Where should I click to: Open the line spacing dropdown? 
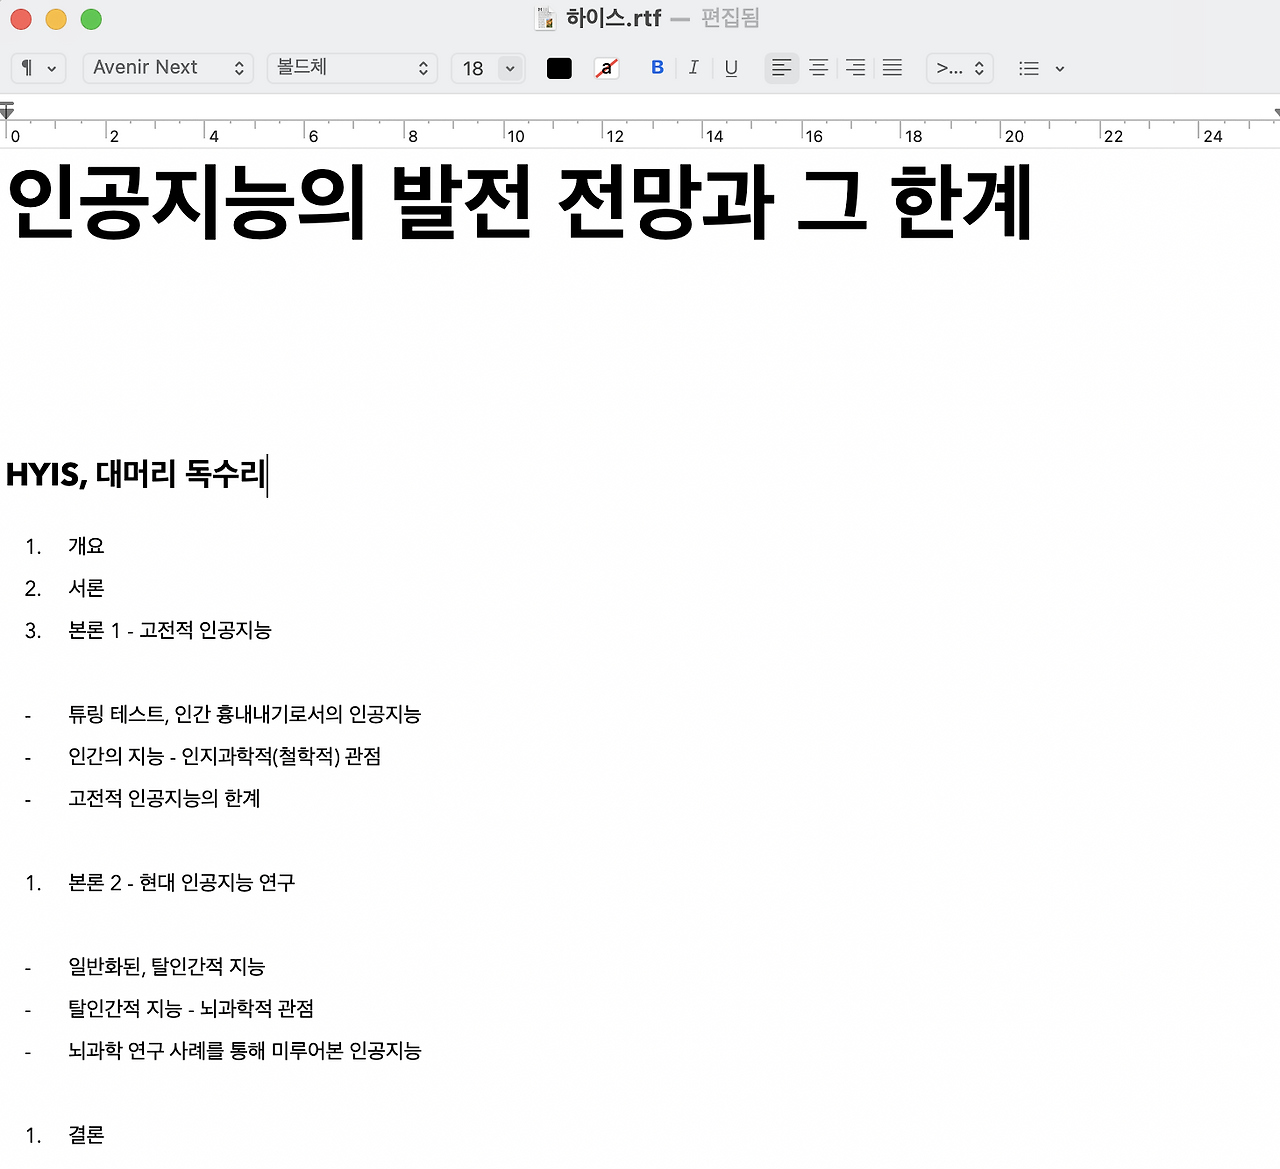pyautogui.click(x=958, y=68)
